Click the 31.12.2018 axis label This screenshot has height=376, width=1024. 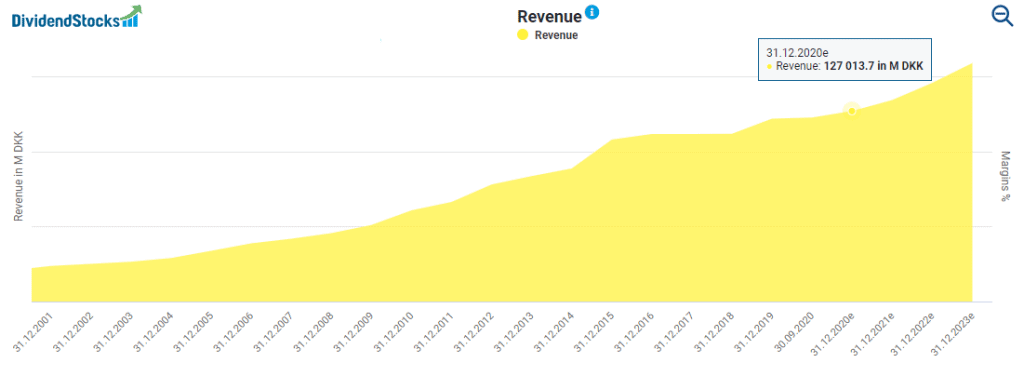pos(715,333)
